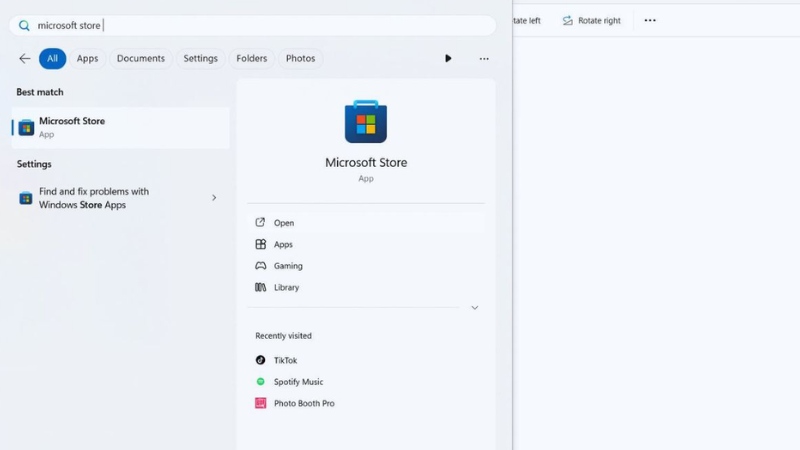Image resolution: width=800 pixels, height=450 pixels.
Task: Click Open to launch Microsoft Store
Action: pos(284,223)
